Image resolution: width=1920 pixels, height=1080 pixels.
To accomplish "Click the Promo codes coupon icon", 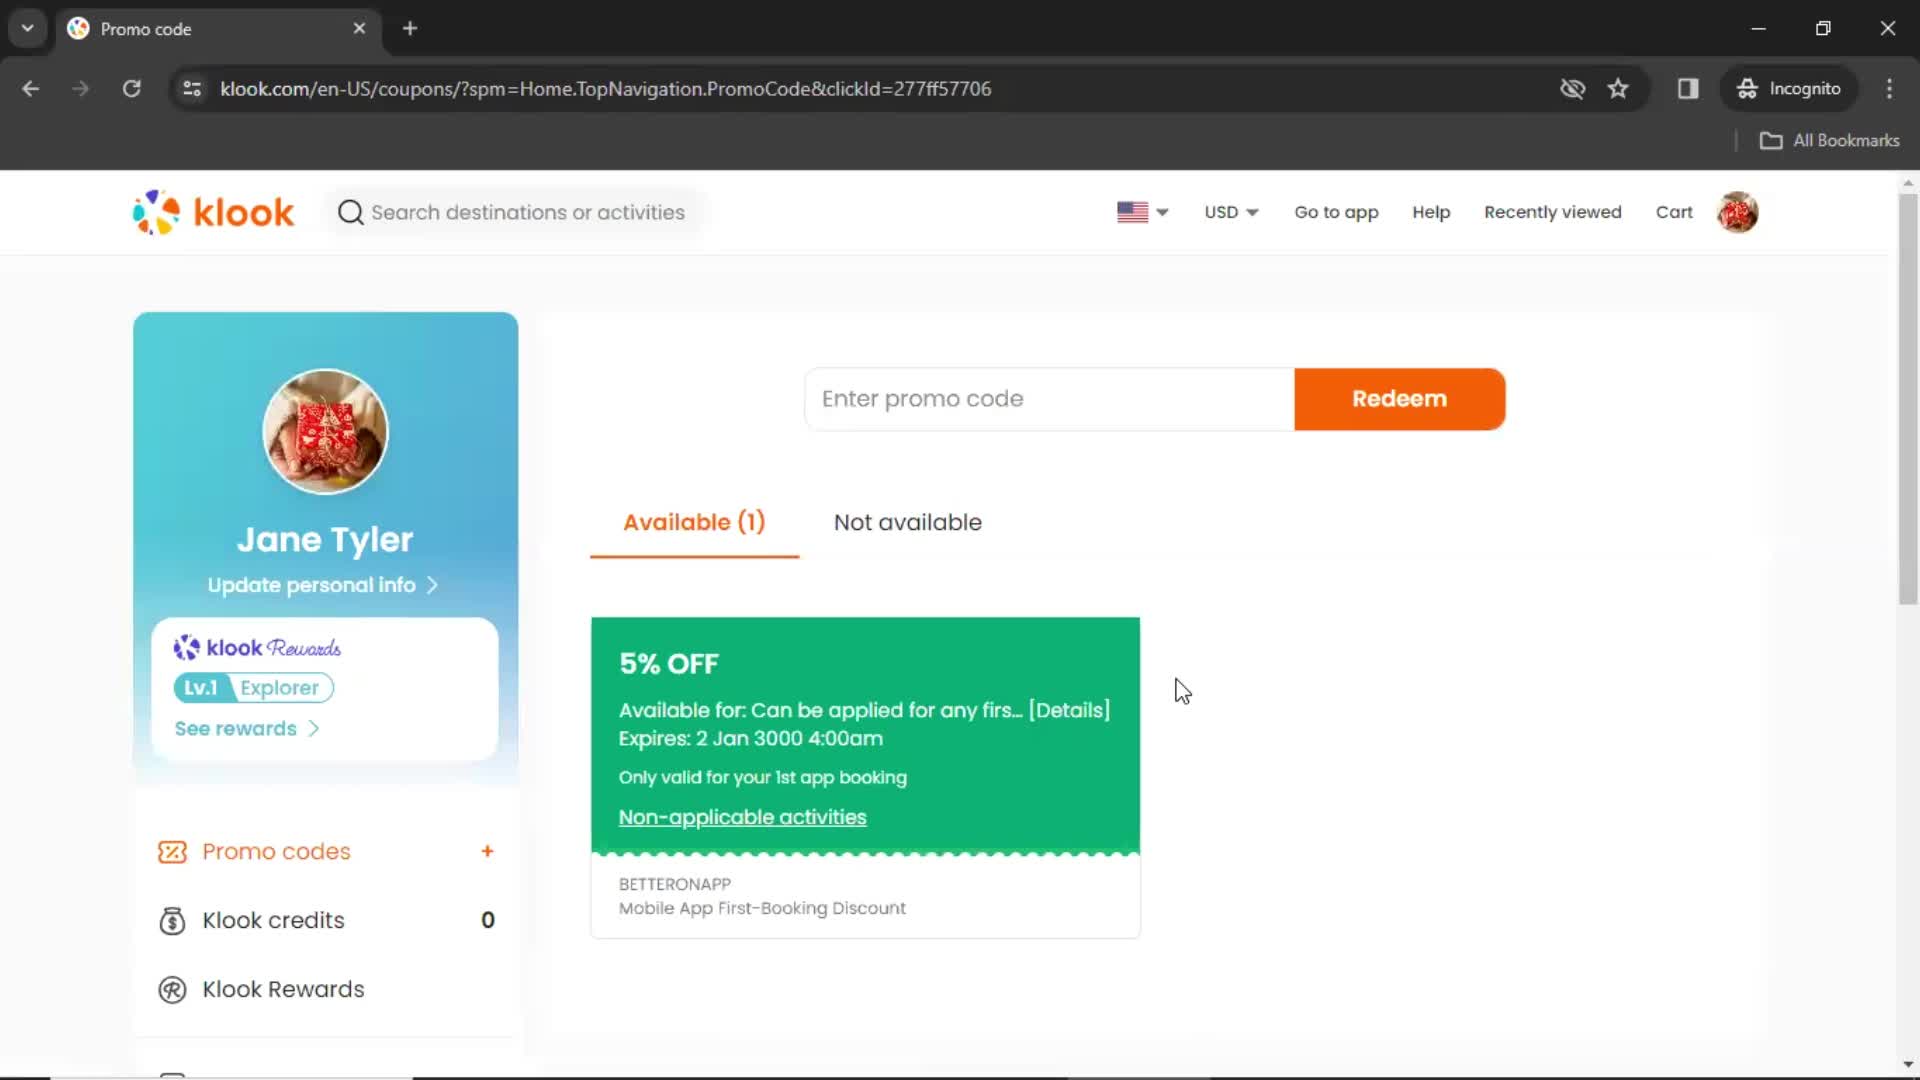I will pos(172,852).
